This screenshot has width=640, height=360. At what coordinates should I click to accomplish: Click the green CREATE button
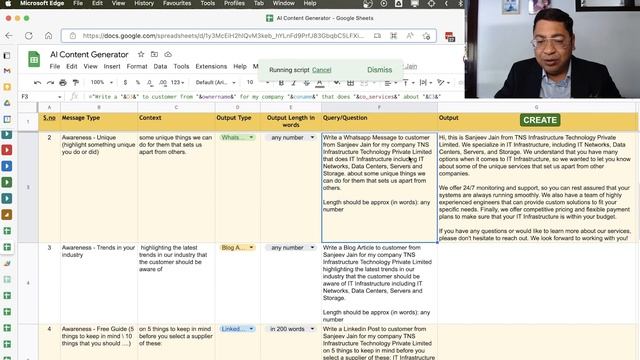click(540, 120)
